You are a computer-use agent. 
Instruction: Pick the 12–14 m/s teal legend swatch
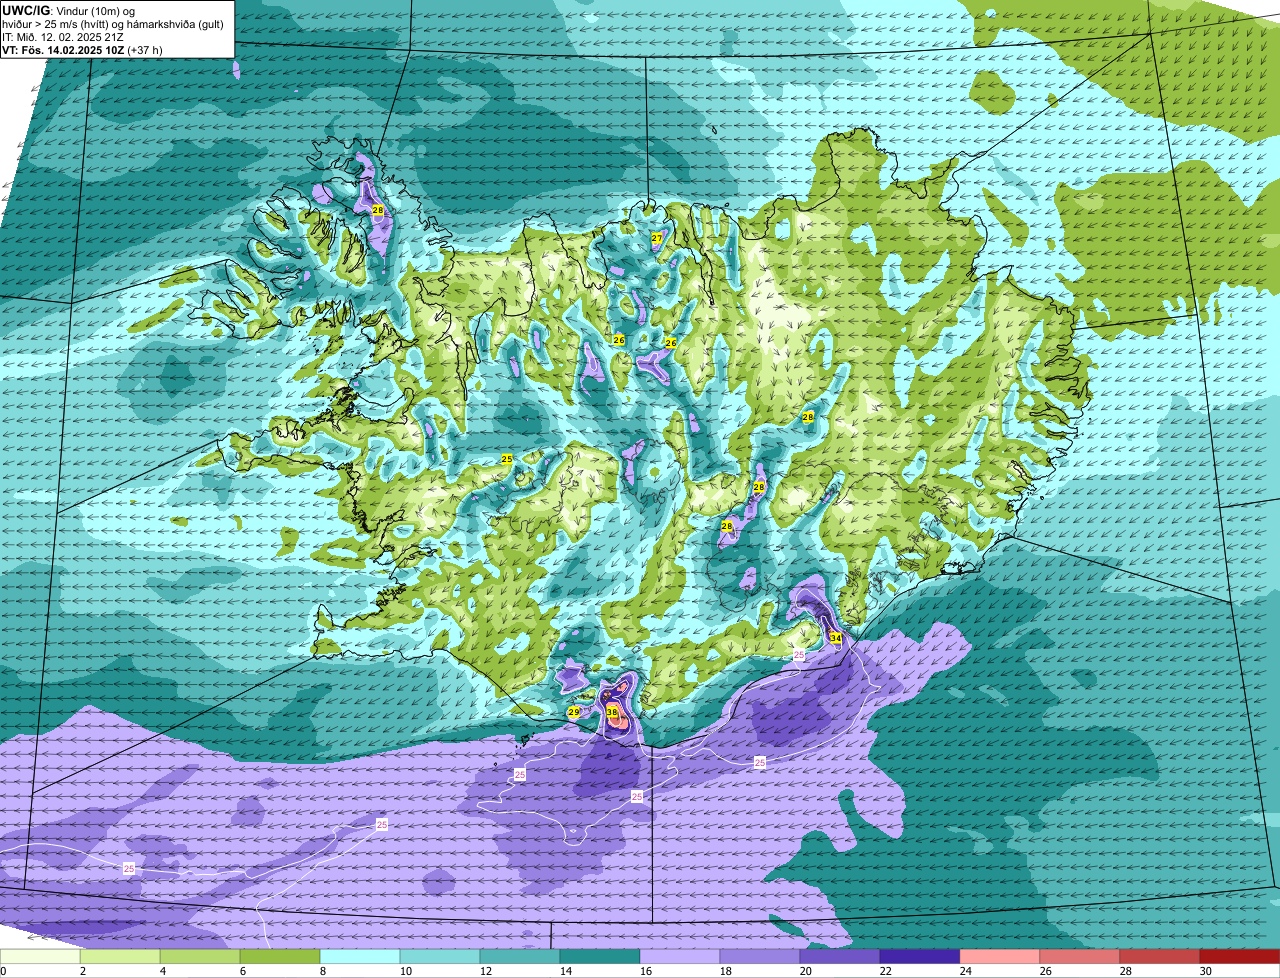tap(520, 956)
